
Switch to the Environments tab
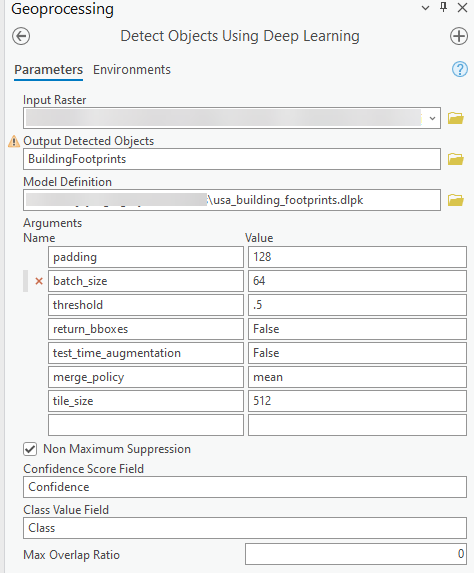coord(132,69)
